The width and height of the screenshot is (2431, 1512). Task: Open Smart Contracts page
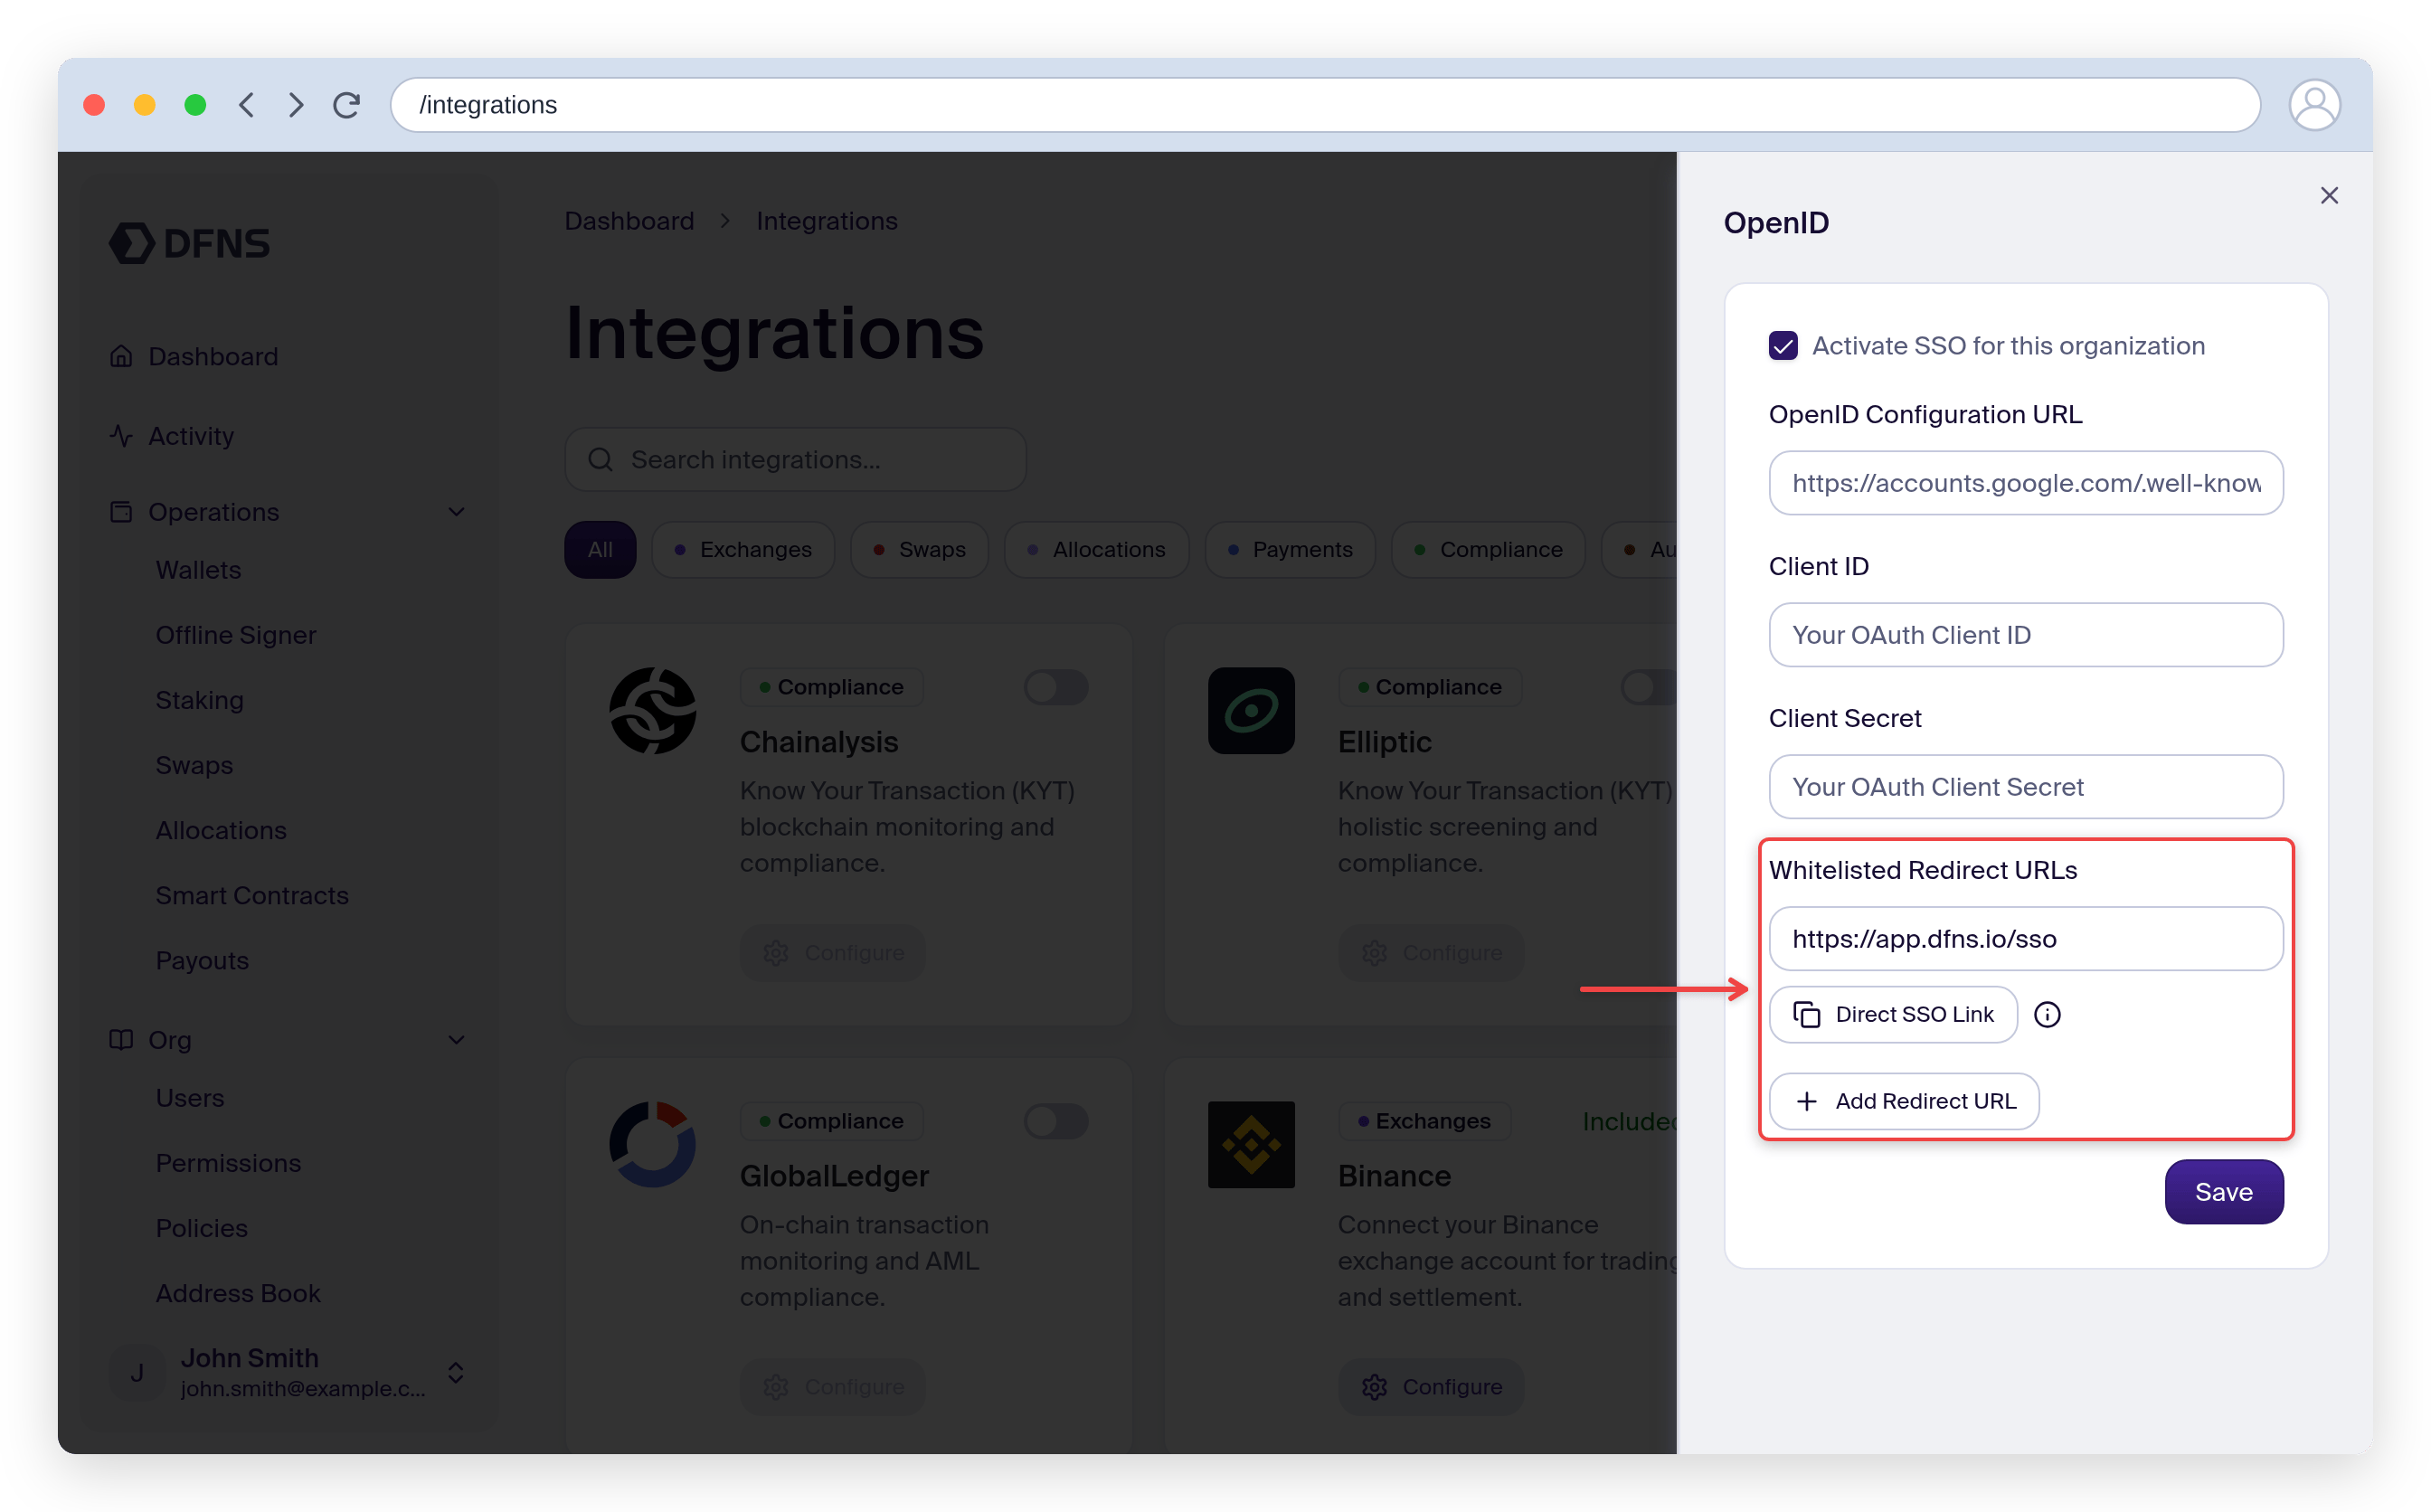tap(252, 895)
